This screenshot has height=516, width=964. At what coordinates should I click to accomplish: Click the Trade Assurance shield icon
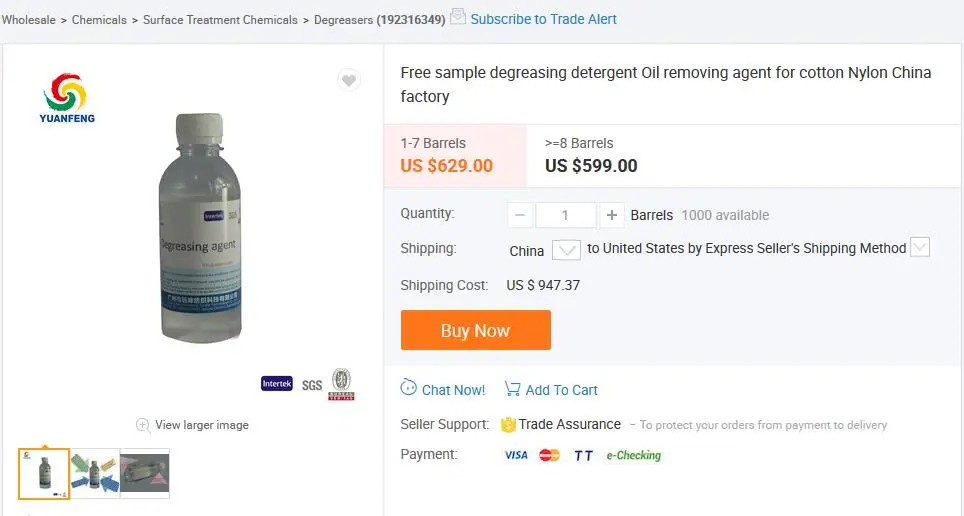508,424
